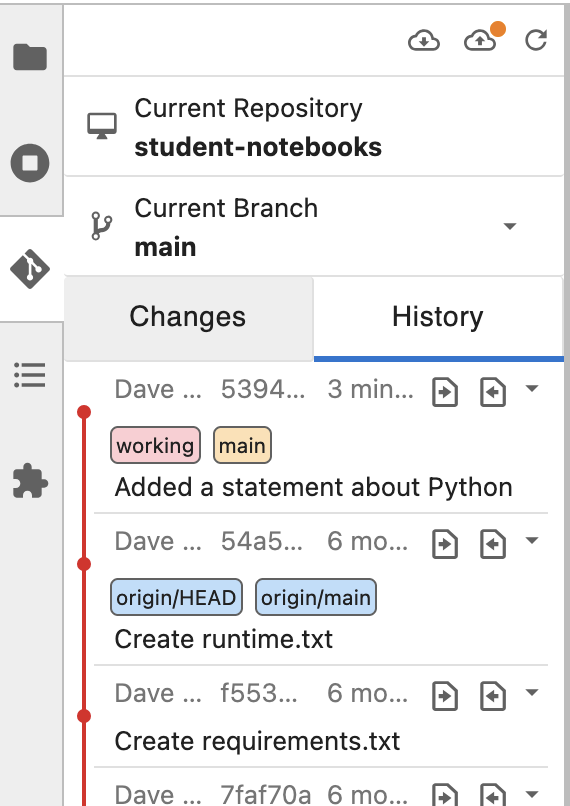Click the 'origin/HEAD' reference tag
The height and width of the screenshot is (806, 570).
(x=176, y=597)
